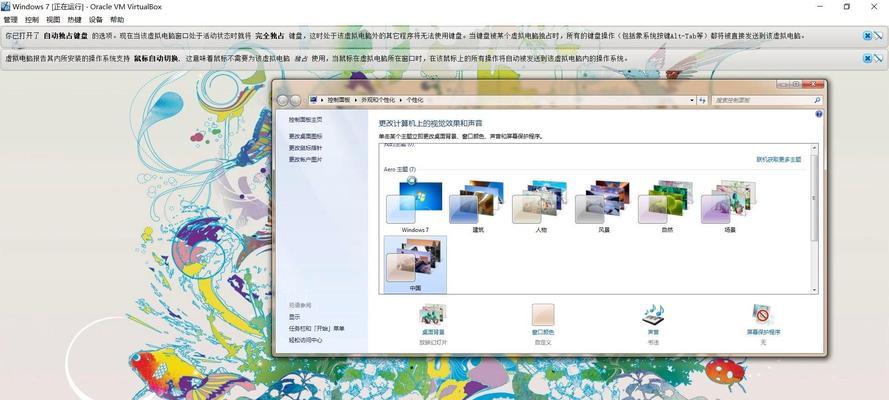The height and width of the screenshot is (400, 889).
Task: Minimize the Oracle VM VirtualBox window
Action: tap(820, 6)
